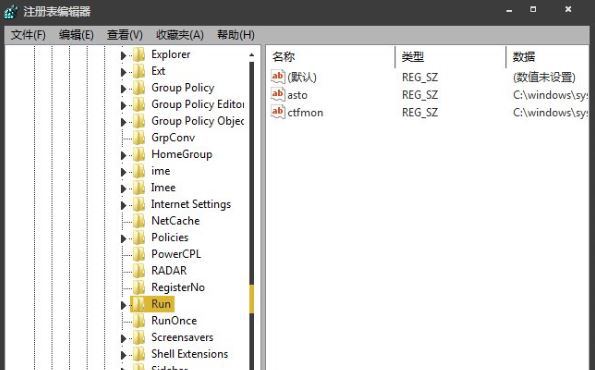The image size is (595, 370).
Task: Select the RADAR key label
Action: click(x=169, y=271)
